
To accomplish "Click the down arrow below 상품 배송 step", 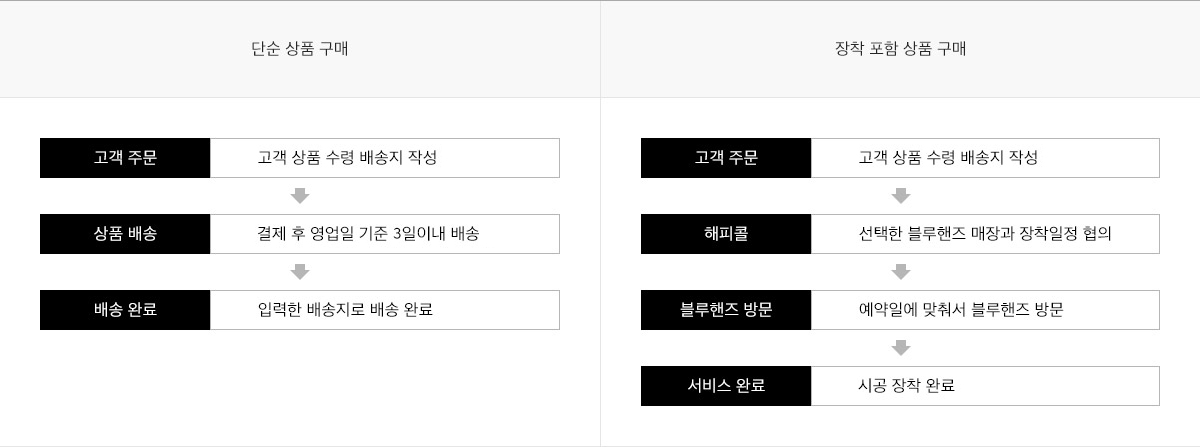I will pyautogui.click(x=300, y=272).
